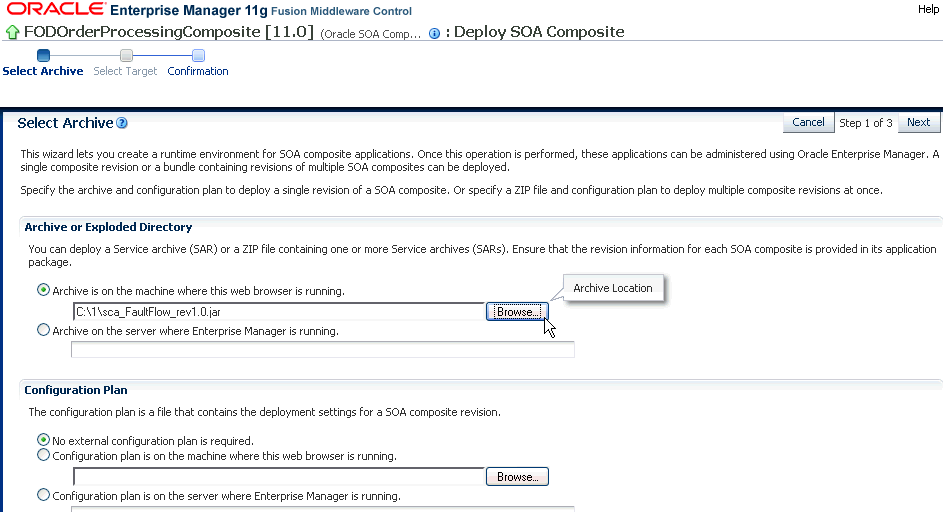Select archive on browser machine radio
943x512 pixels.
coord(43,290)
